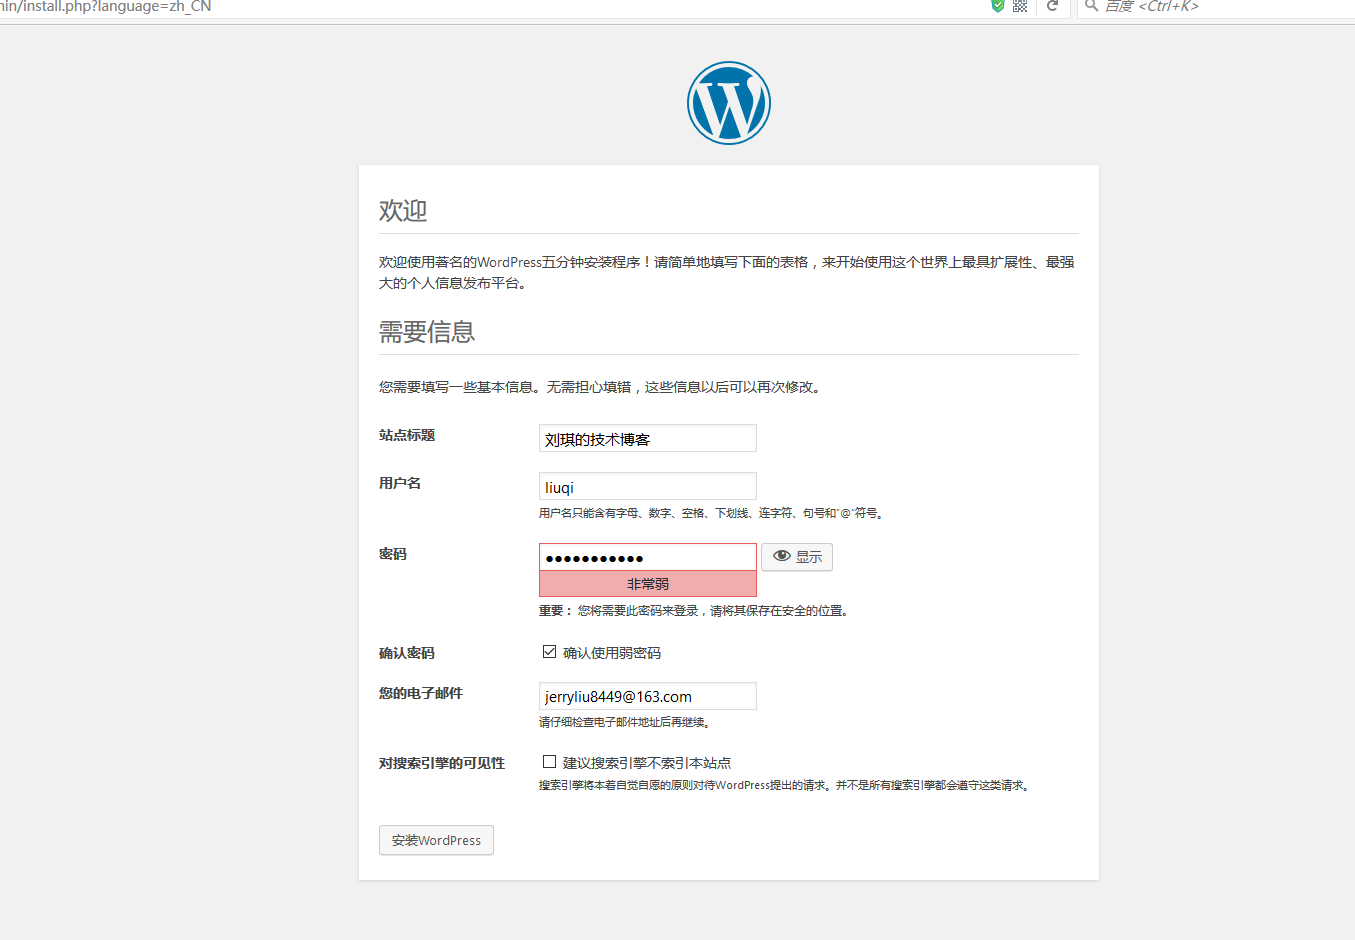
Task: Edit the site title field
Action: point(648,438)
